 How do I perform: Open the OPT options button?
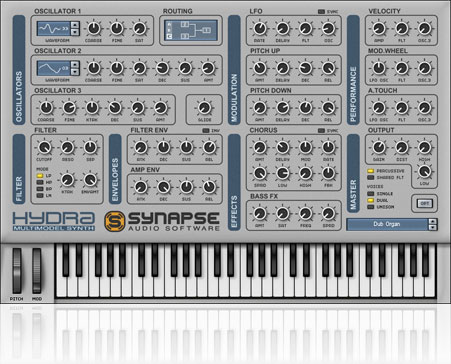(x=425, y=203)
